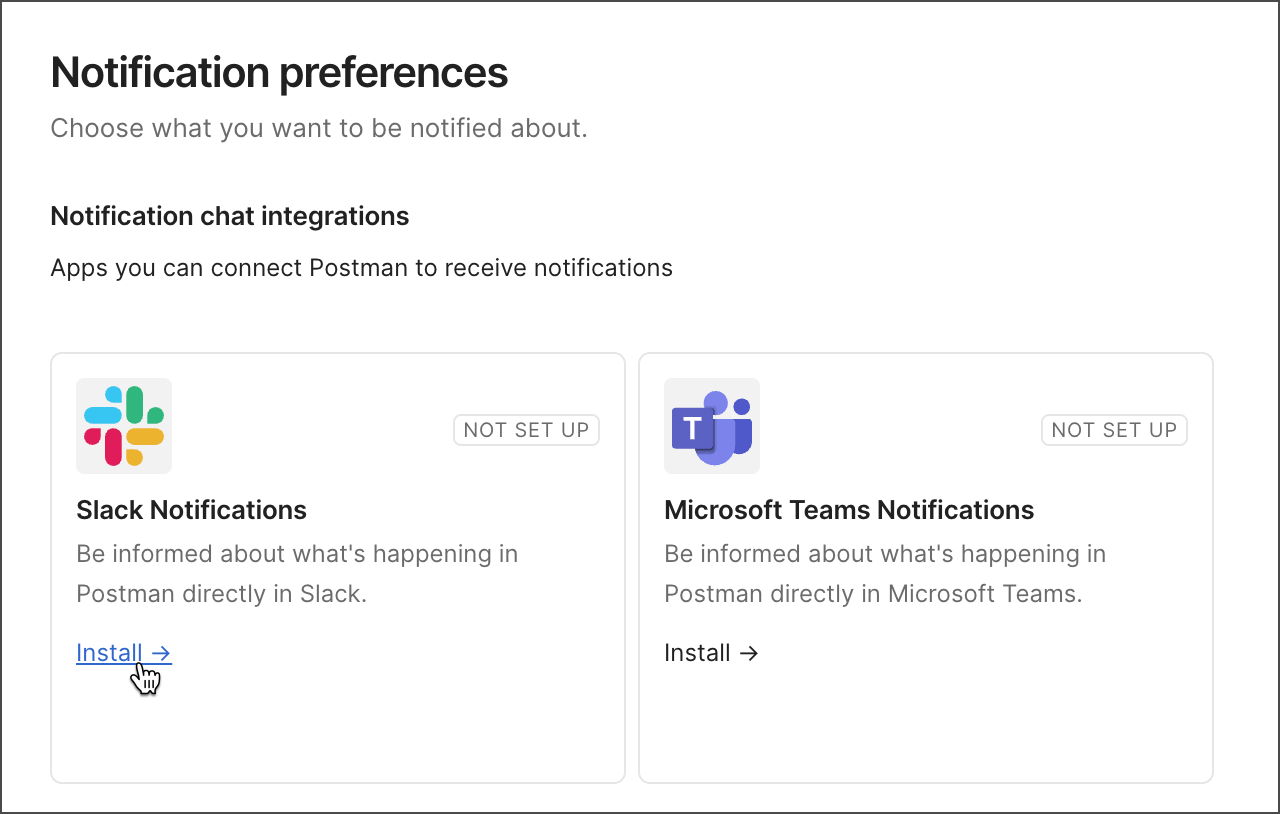The height and width of the screenshot is (814, 1280).
Task: Click the arrow beside the Teams Install link
Action: (x=749, y=653)
